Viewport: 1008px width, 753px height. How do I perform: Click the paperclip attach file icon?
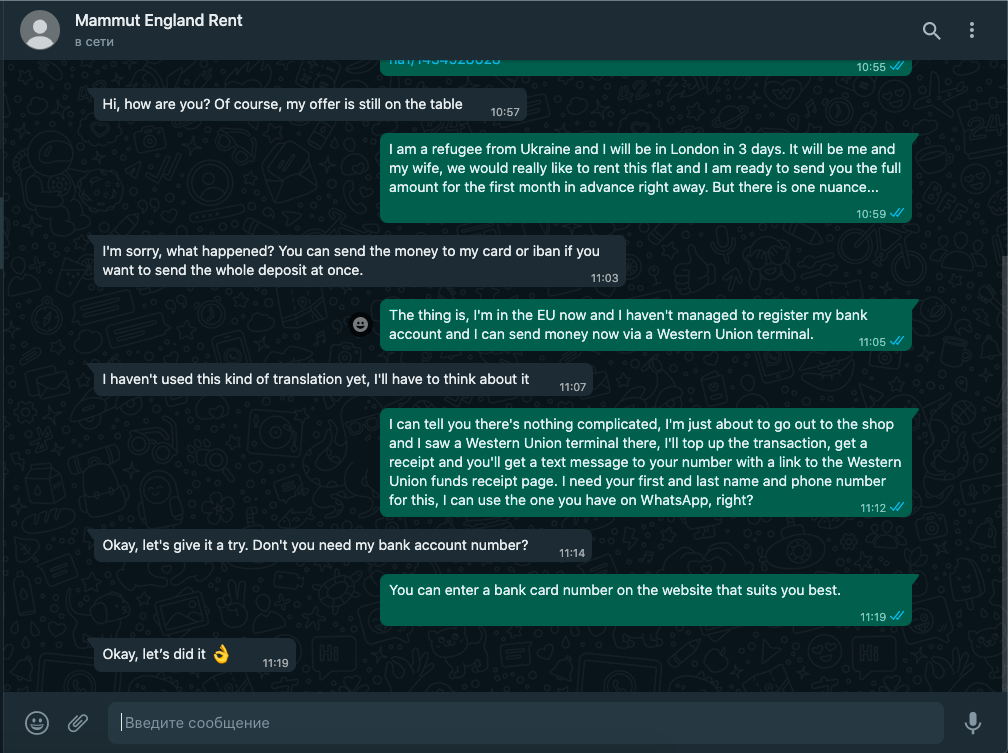coord(78,723)
